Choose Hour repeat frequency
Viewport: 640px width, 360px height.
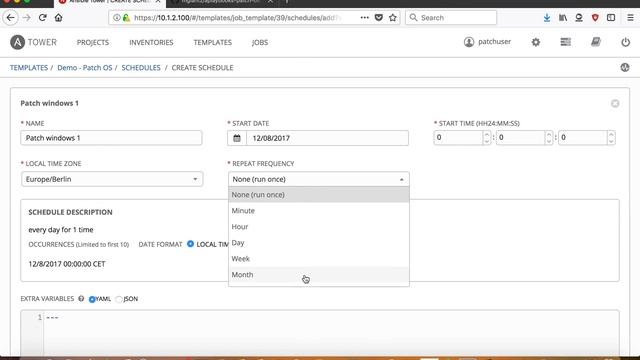click(x=319, y=227)
